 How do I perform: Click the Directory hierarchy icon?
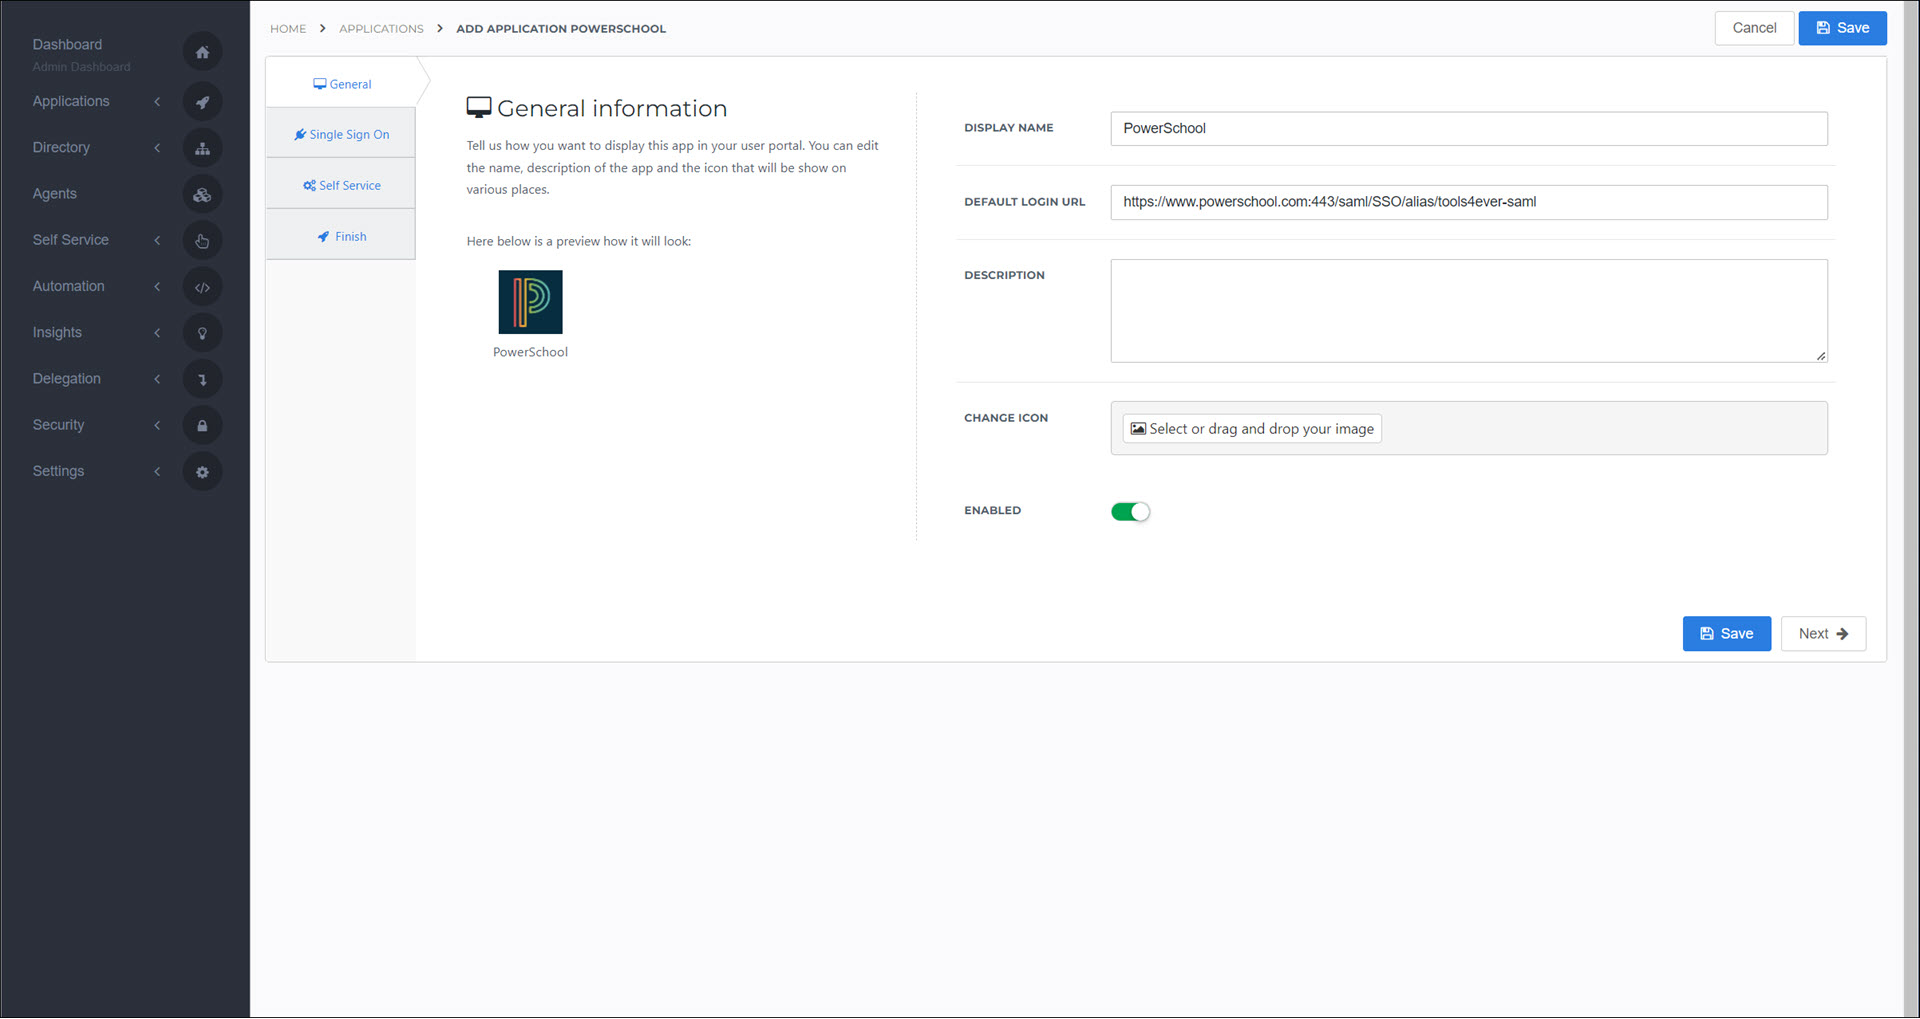pos(202,148)
